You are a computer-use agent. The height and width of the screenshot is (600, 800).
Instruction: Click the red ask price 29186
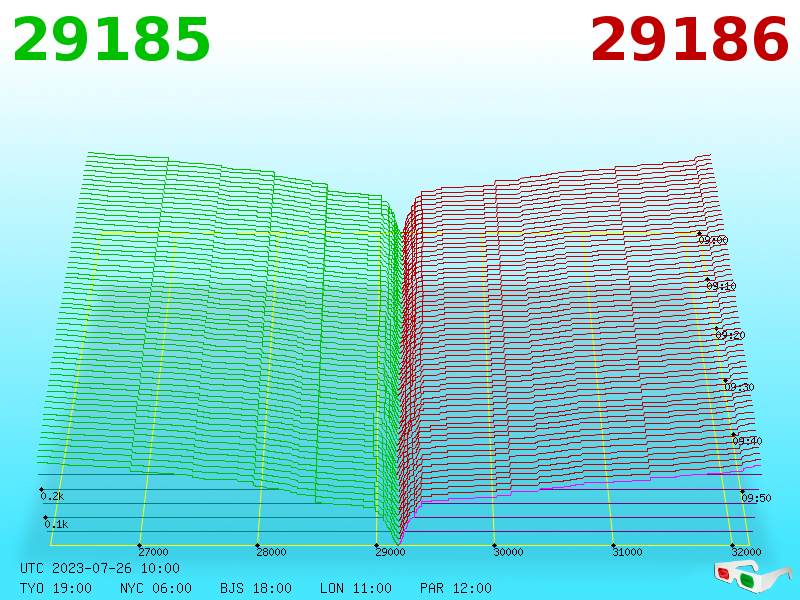pos(689,39)
